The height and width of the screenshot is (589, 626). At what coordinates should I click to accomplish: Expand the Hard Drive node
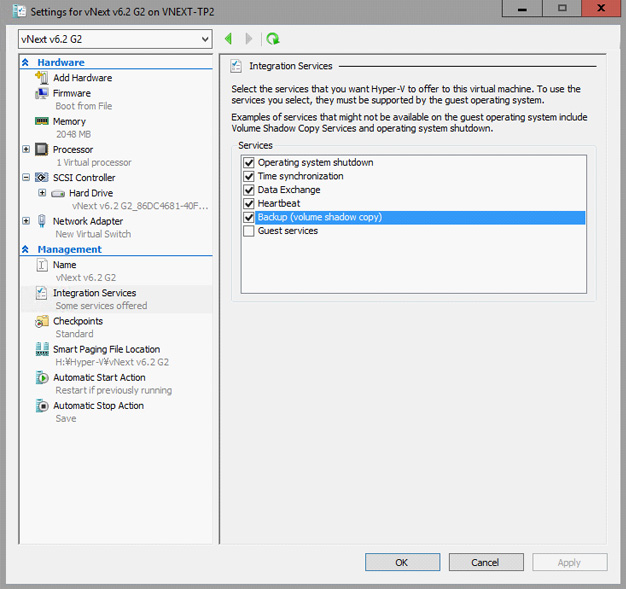coord(42,192)
